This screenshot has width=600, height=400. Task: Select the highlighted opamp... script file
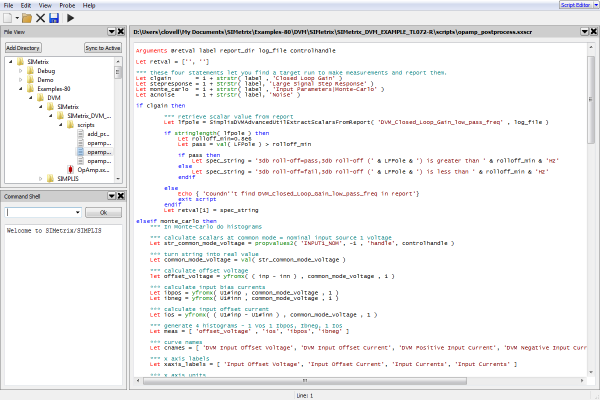pyautogui.click(x=99, y=152)
